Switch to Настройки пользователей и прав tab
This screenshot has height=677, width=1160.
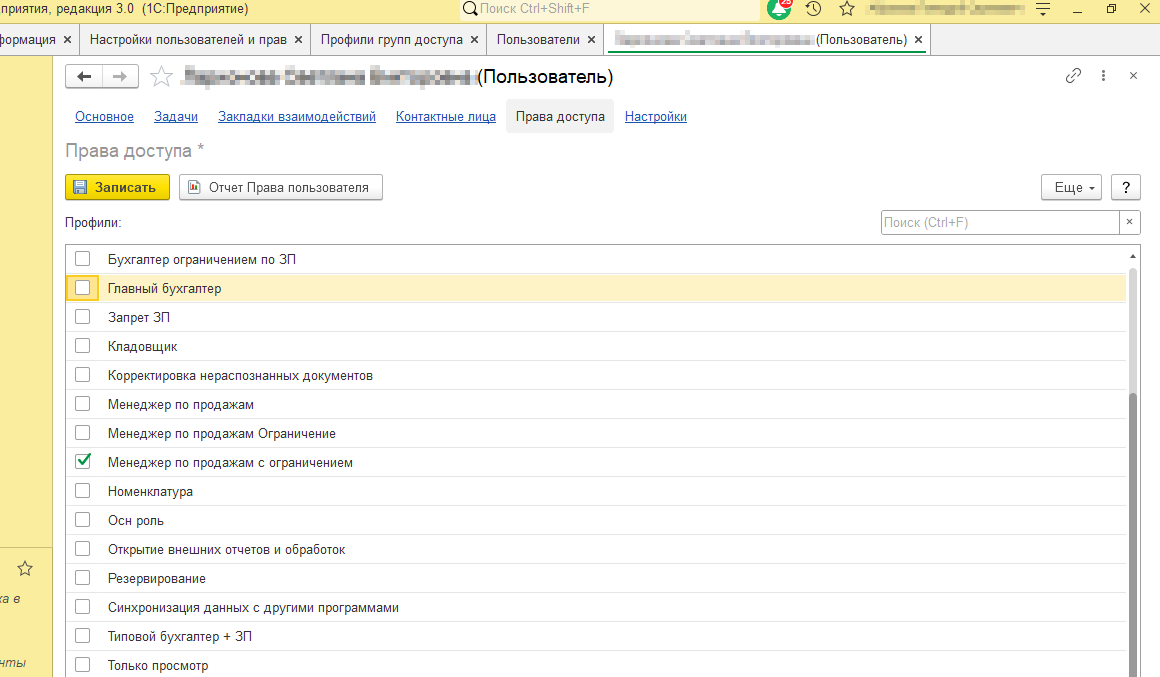click(x=188, y=40)
